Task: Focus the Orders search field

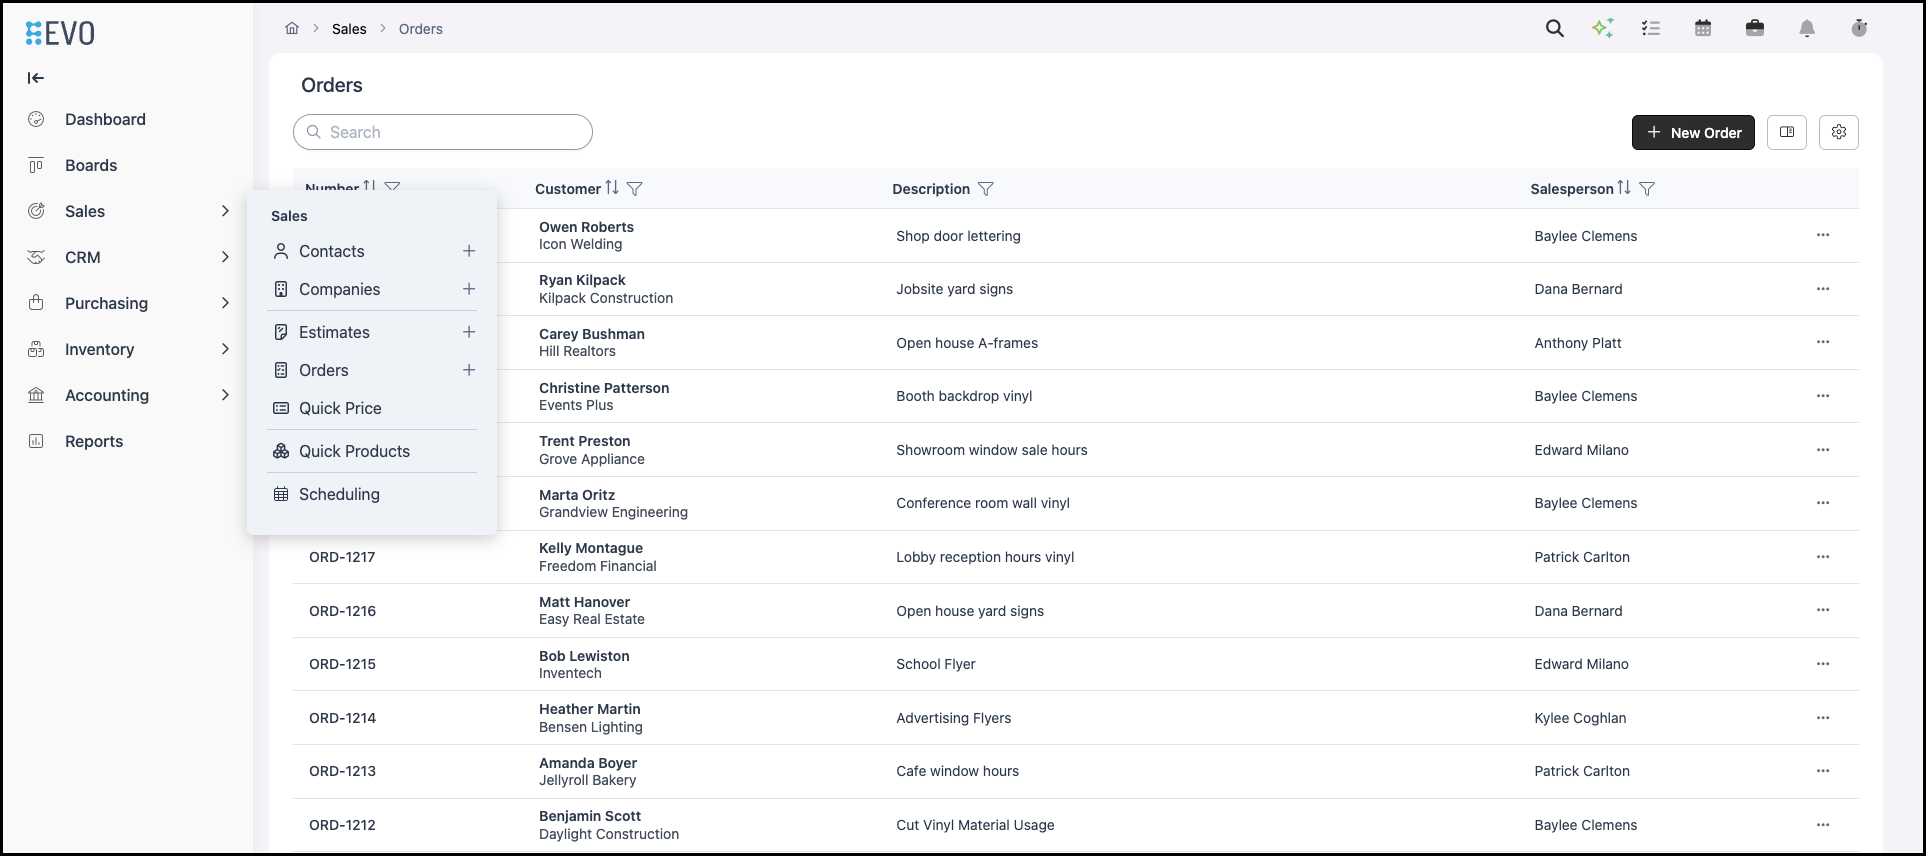Action: (443, 132)
